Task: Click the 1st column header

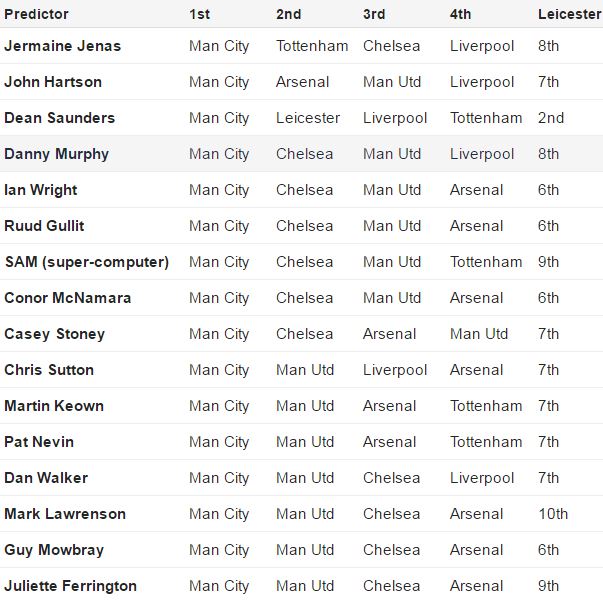Action: 200,14
